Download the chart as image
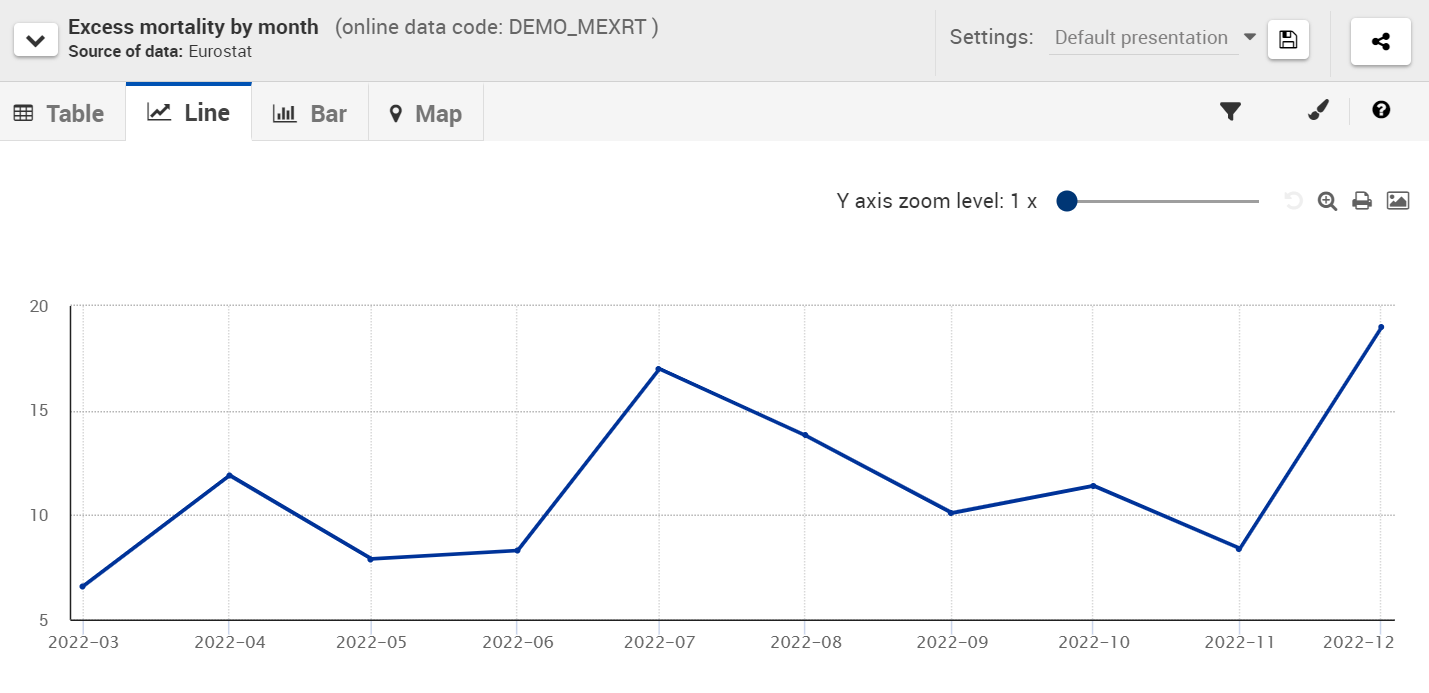The height and width of the screenshot is (693, 1429). (x=1397, y=201)
